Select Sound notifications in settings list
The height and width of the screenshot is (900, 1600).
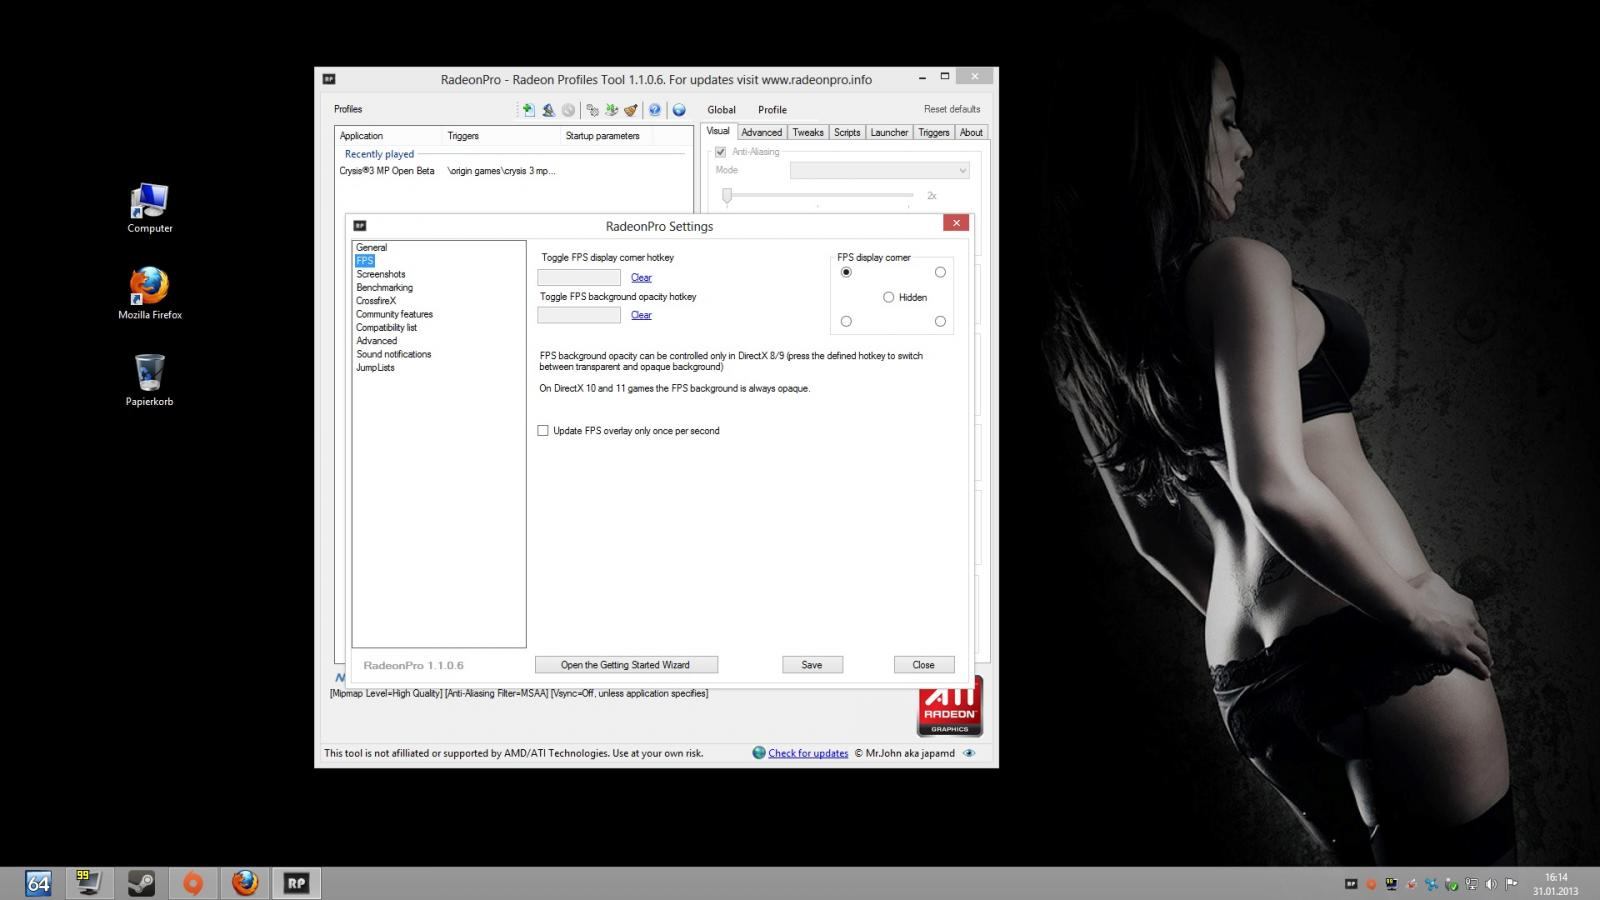coord(394,354)
